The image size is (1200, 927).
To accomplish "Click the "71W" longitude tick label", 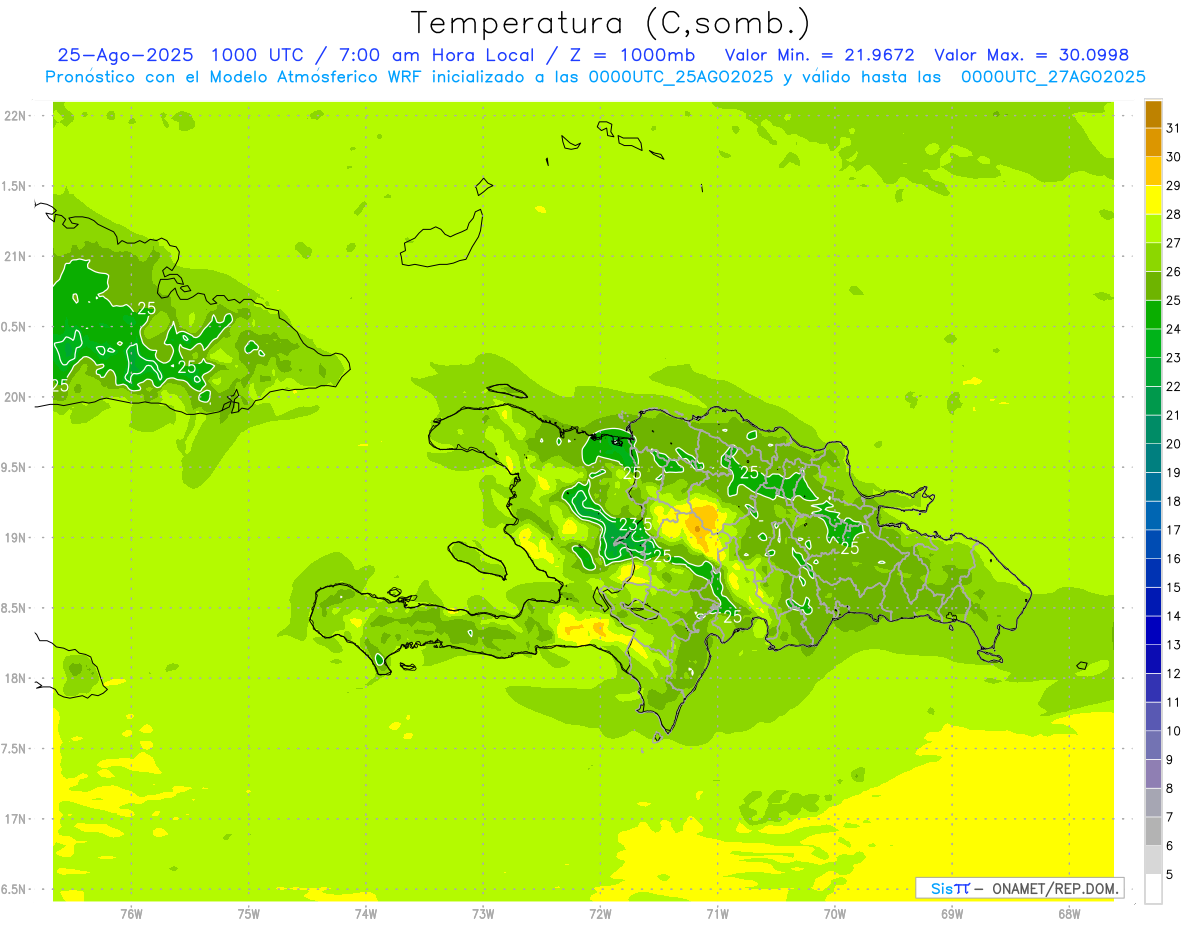I will click(x=717, y=913).
